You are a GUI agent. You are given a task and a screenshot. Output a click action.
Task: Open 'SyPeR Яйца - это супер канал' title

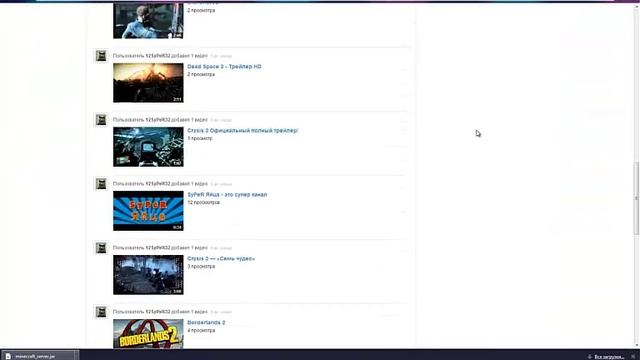(227, 195)
